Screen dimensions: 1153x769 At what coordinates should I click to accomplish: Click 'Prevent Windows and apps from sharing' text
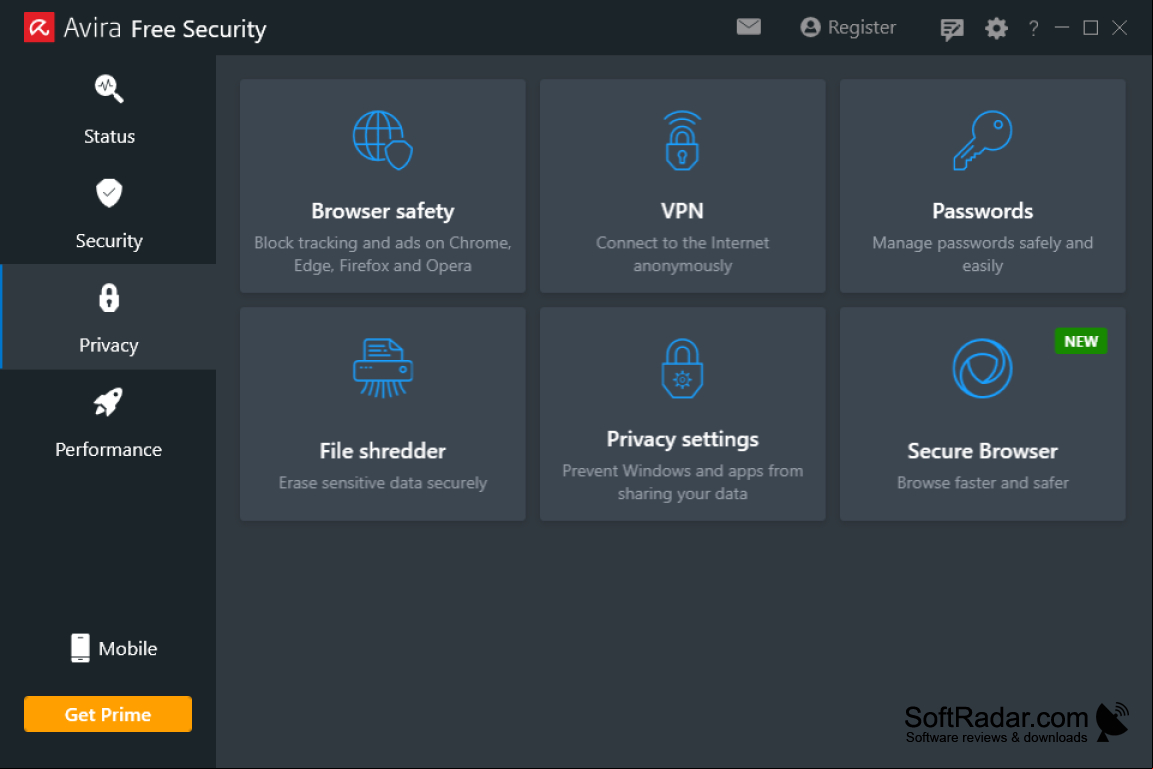(682, 482)
